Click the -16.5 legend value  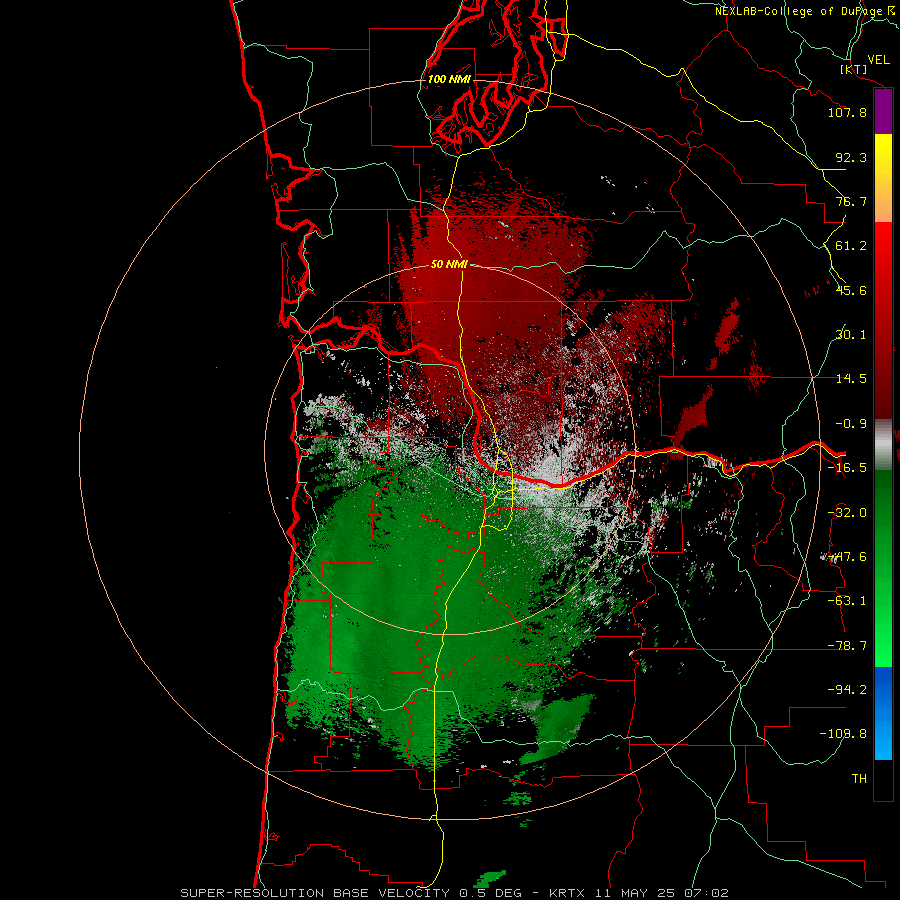(847, 468)
